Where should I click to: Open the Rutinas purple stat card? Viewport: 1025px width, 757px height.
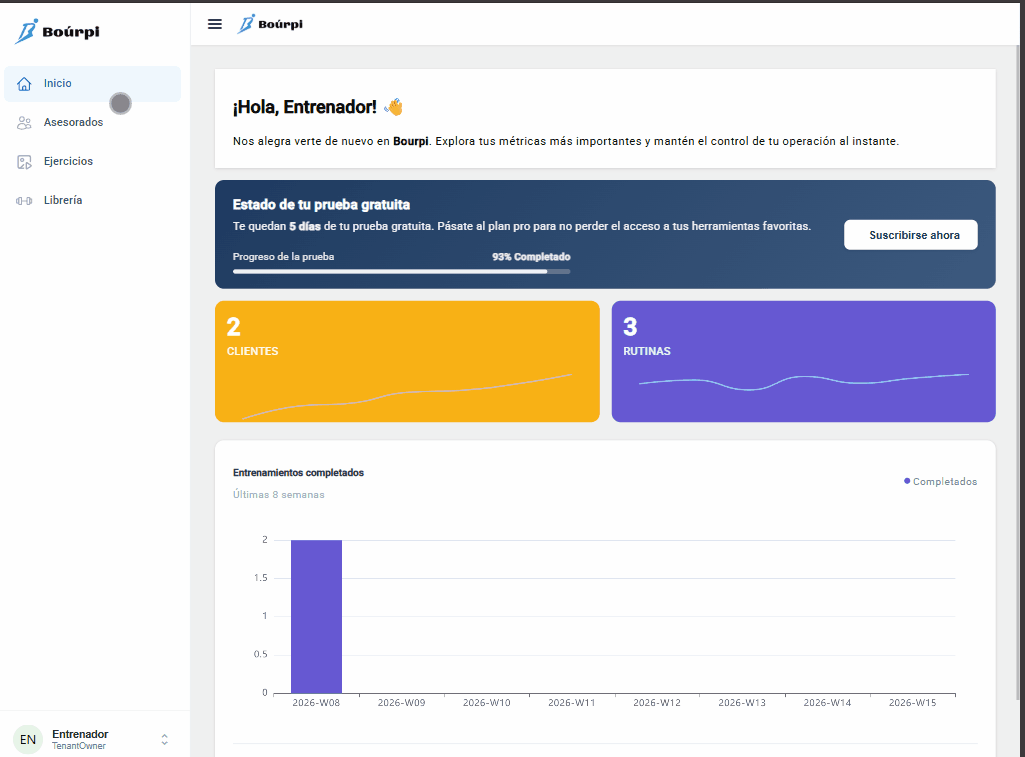(803, 361)
